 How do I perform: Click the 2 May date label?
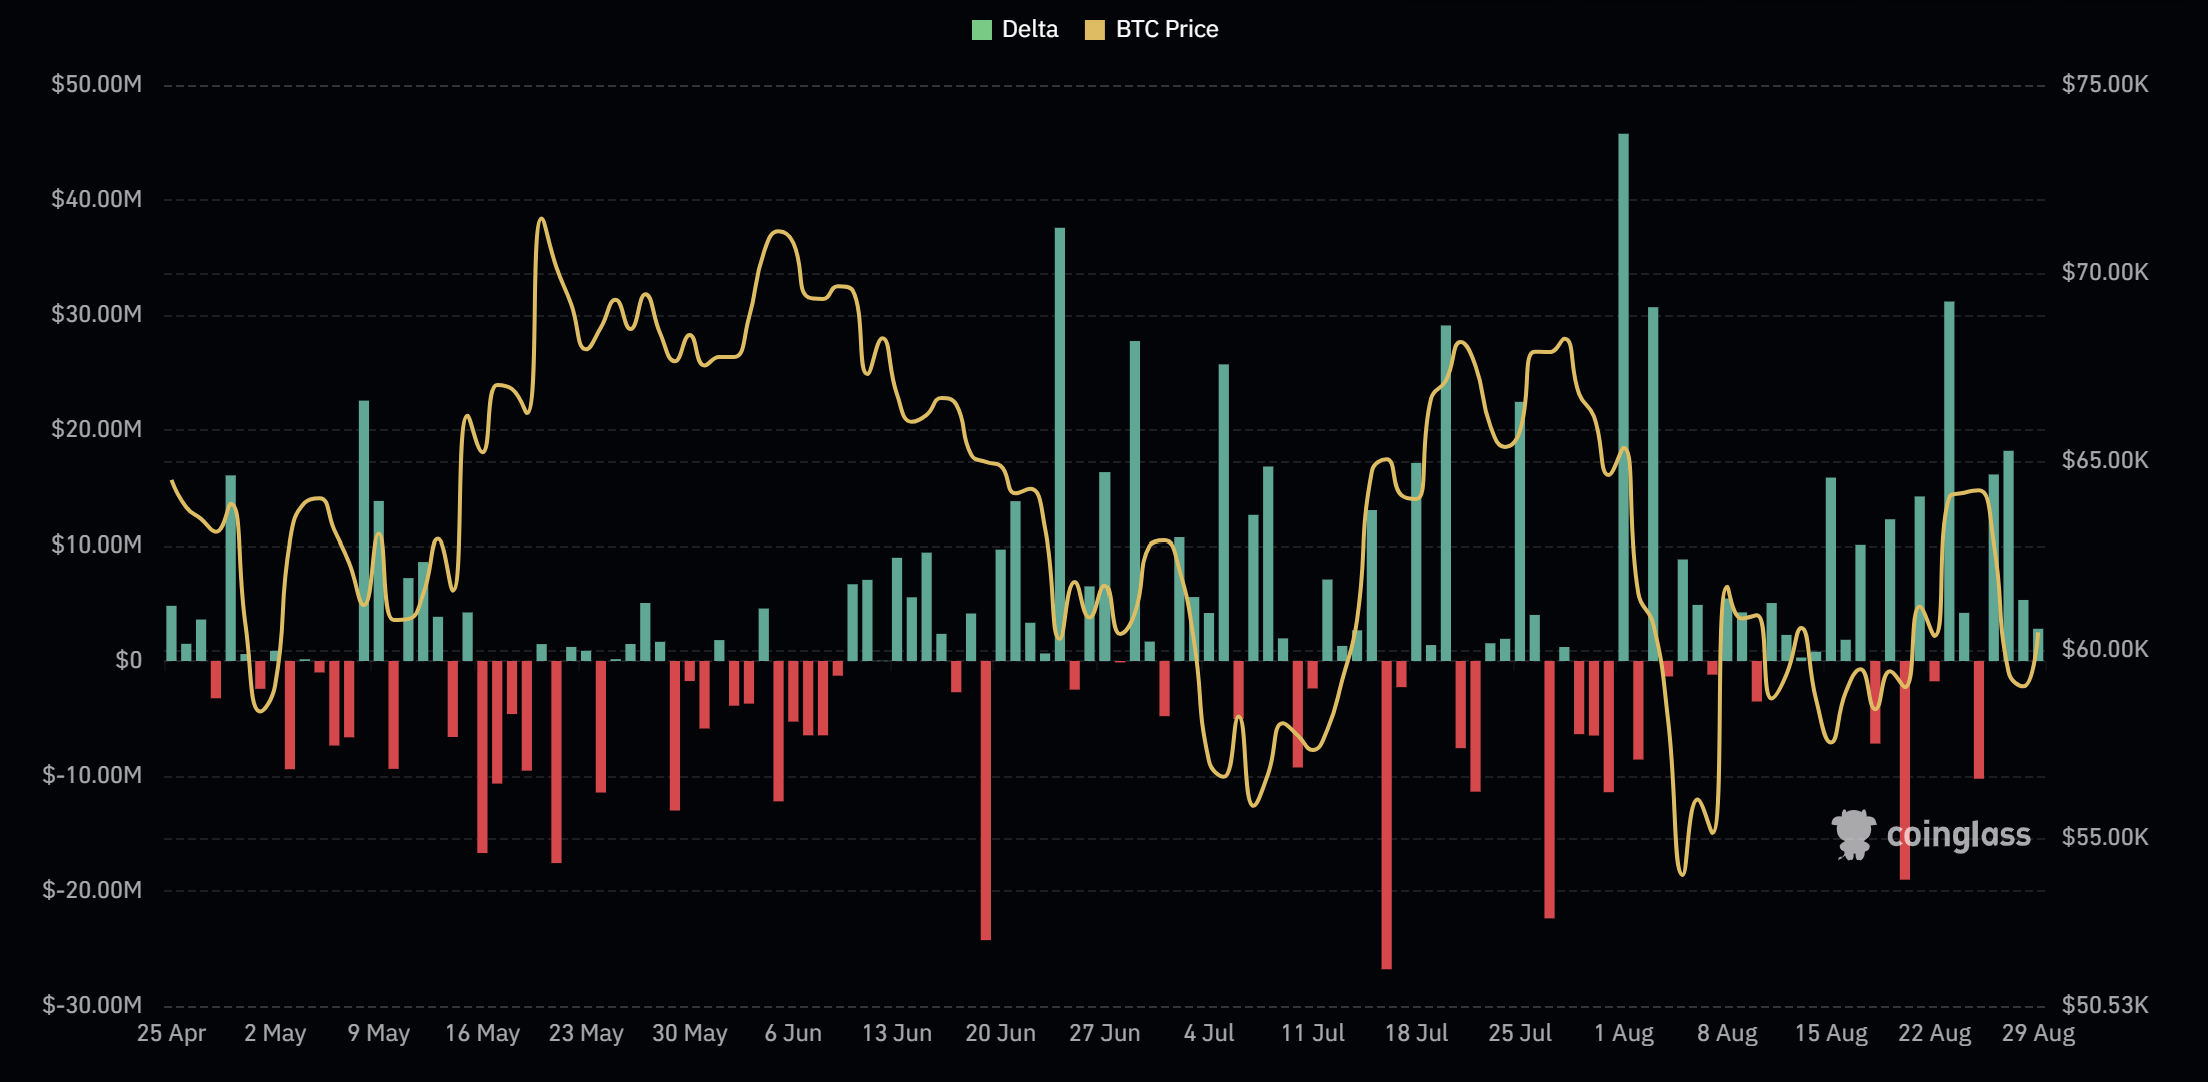[275, 1033]
